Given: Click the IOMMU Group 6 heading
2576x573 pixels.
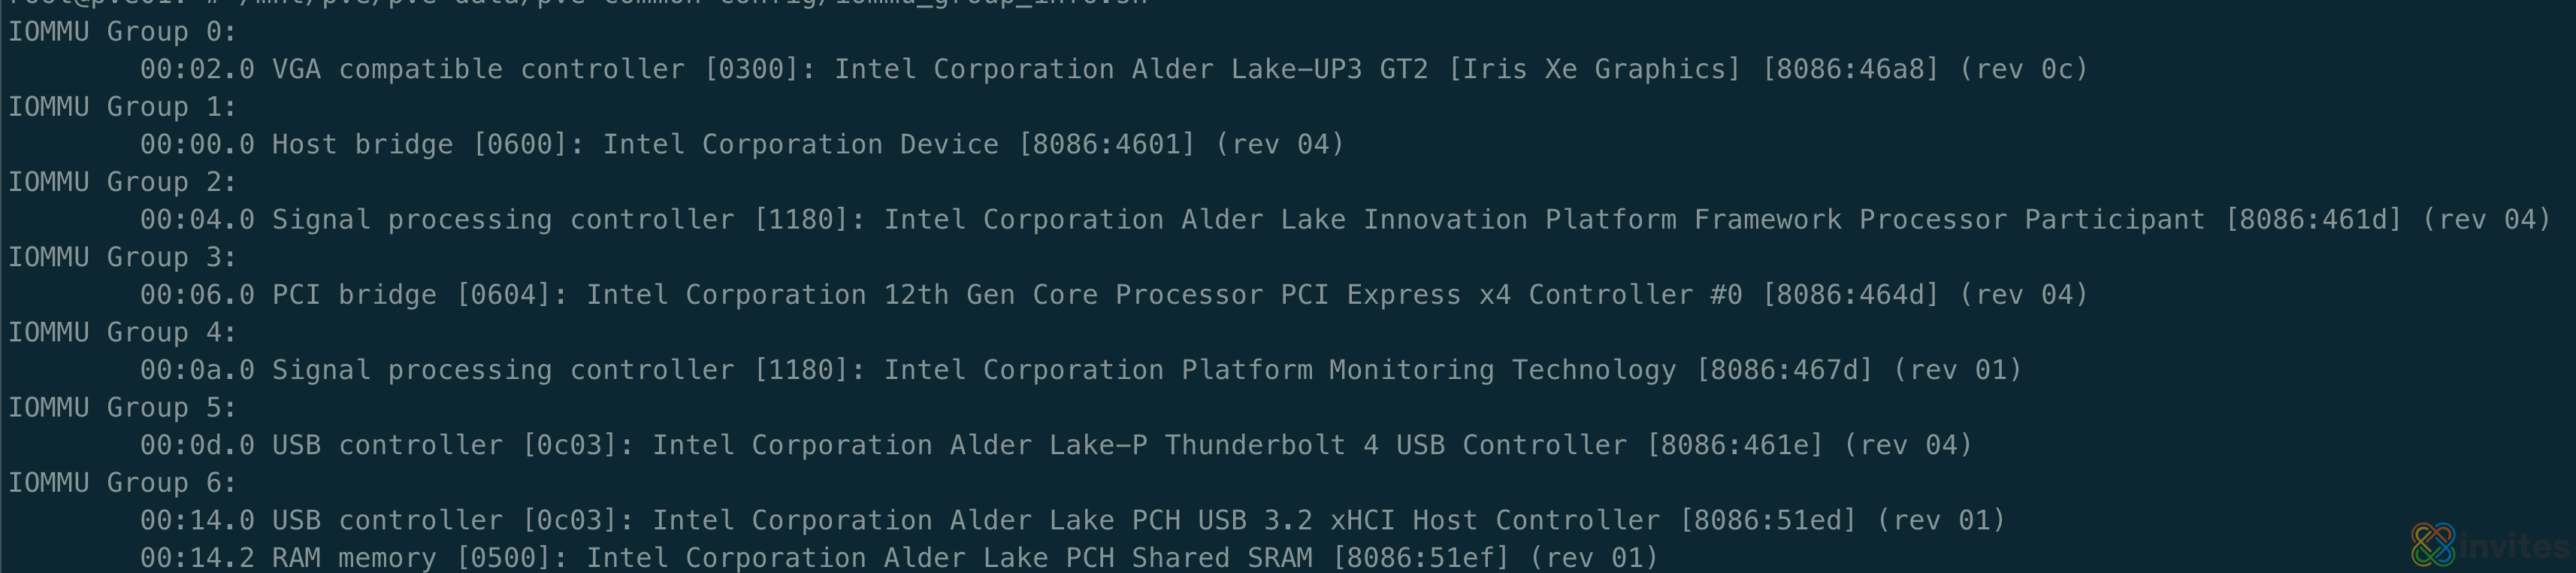Looking at the screenshot, I should [x=122, y=482].
